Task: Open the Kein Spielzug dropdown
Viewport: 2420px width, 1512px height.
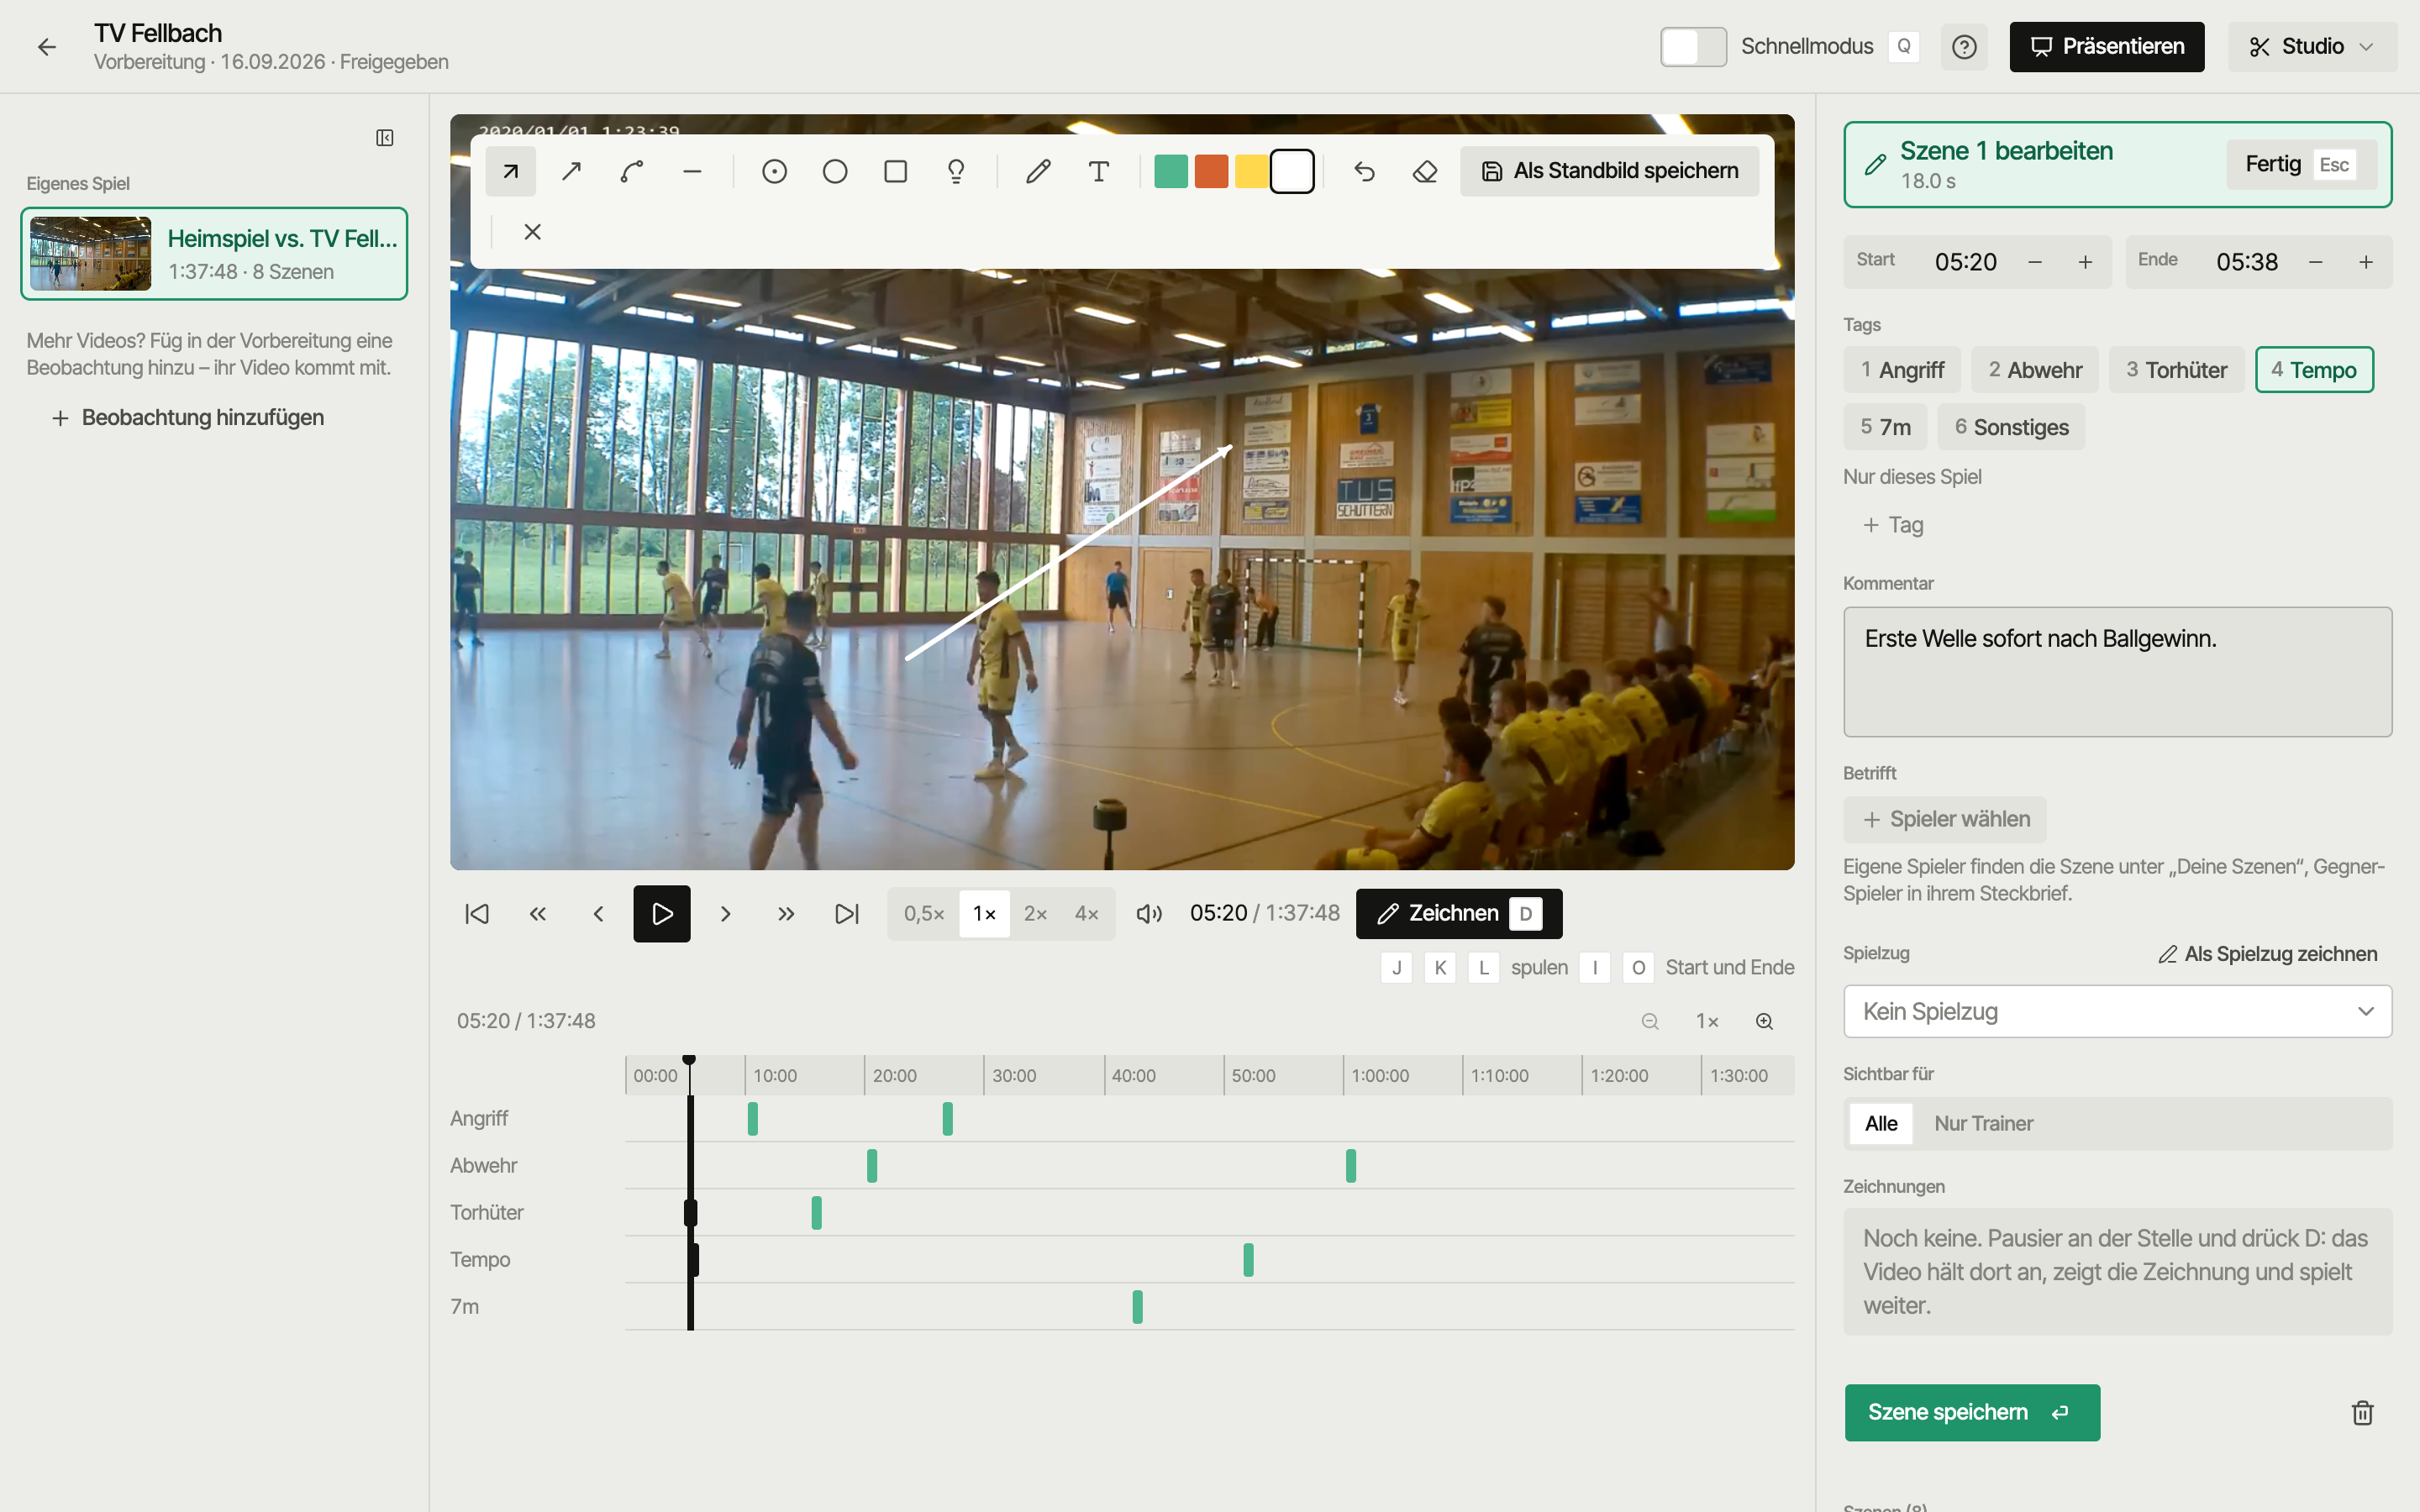Action: tap(2118, 1011)
